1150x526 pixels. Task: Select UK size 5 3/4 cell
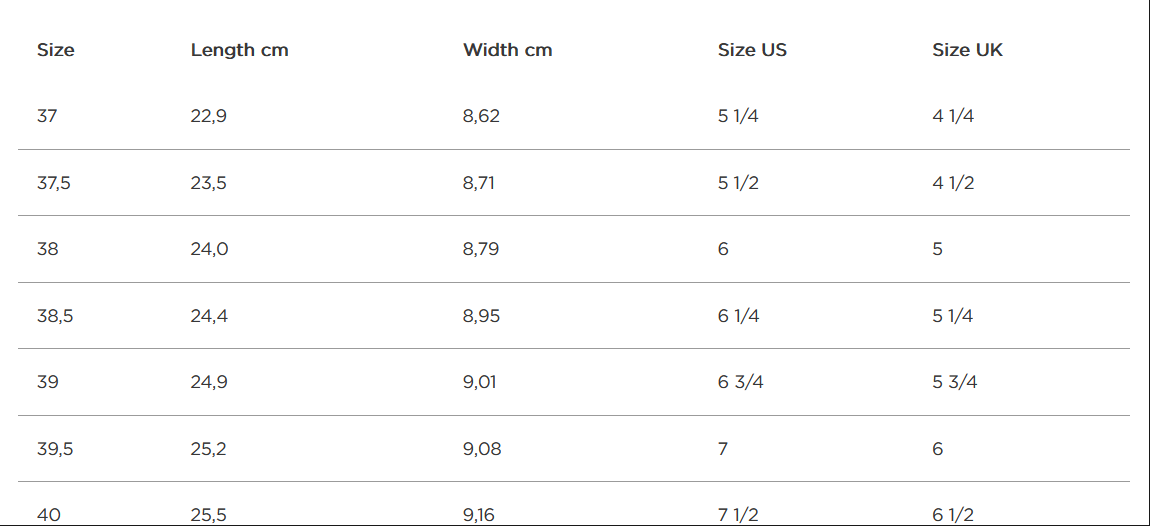(955, 382)
